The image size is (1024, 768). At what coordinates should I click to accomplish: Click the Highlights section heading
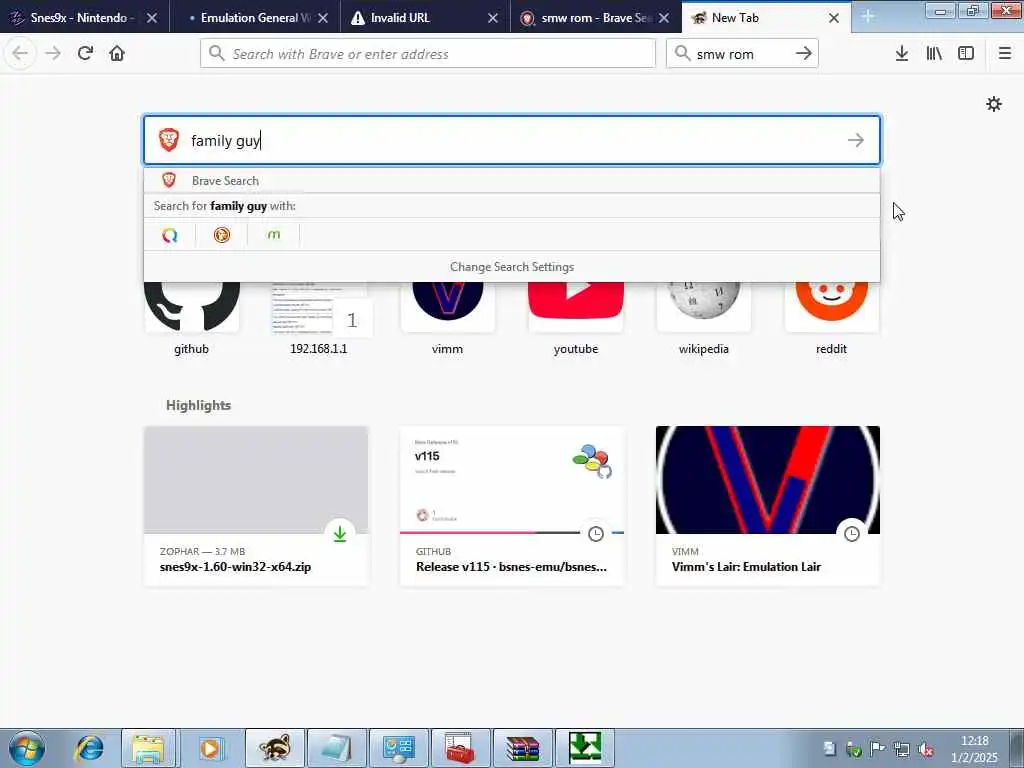199,405
